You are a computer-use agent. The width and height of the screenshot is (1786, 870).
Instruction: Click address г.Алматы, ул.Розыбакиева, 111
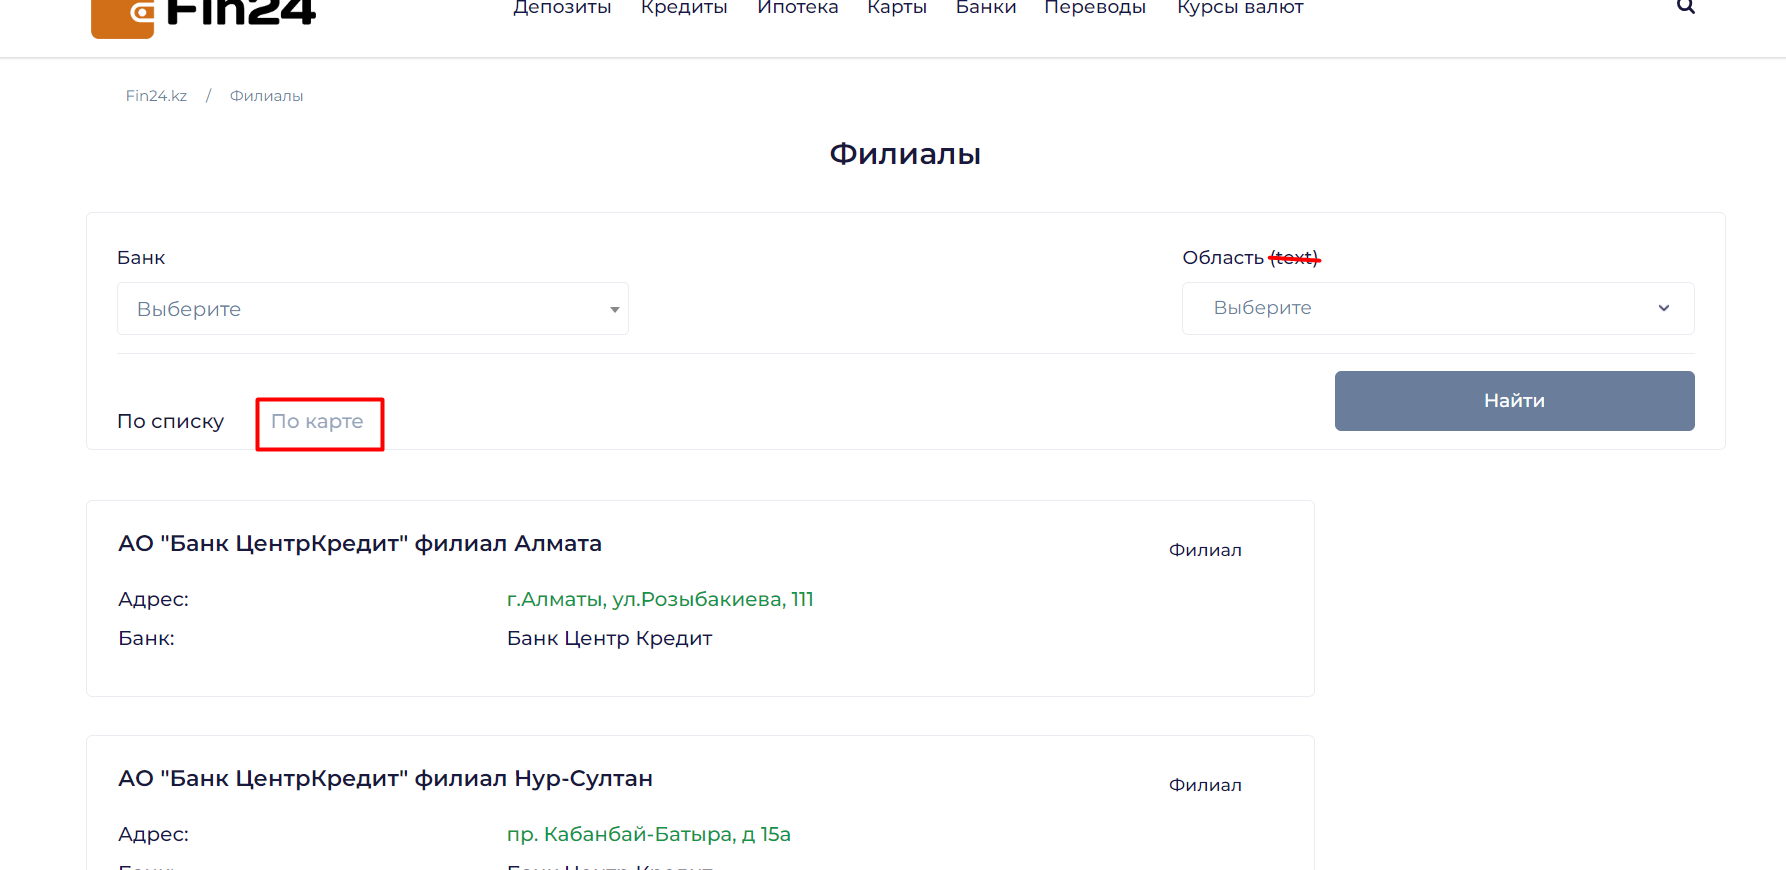point(660,599)
